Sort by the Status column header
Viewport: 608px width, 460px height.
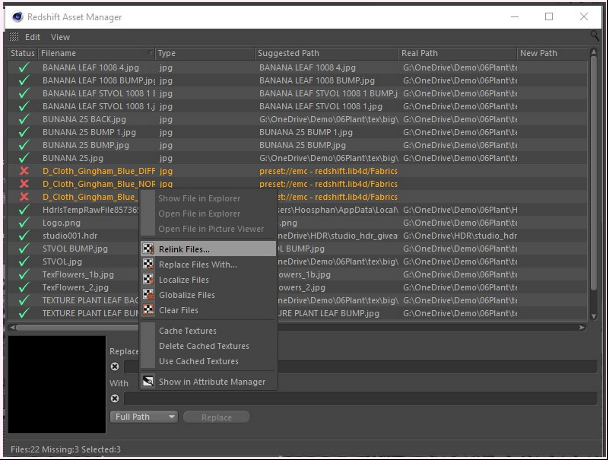(22, 53)
